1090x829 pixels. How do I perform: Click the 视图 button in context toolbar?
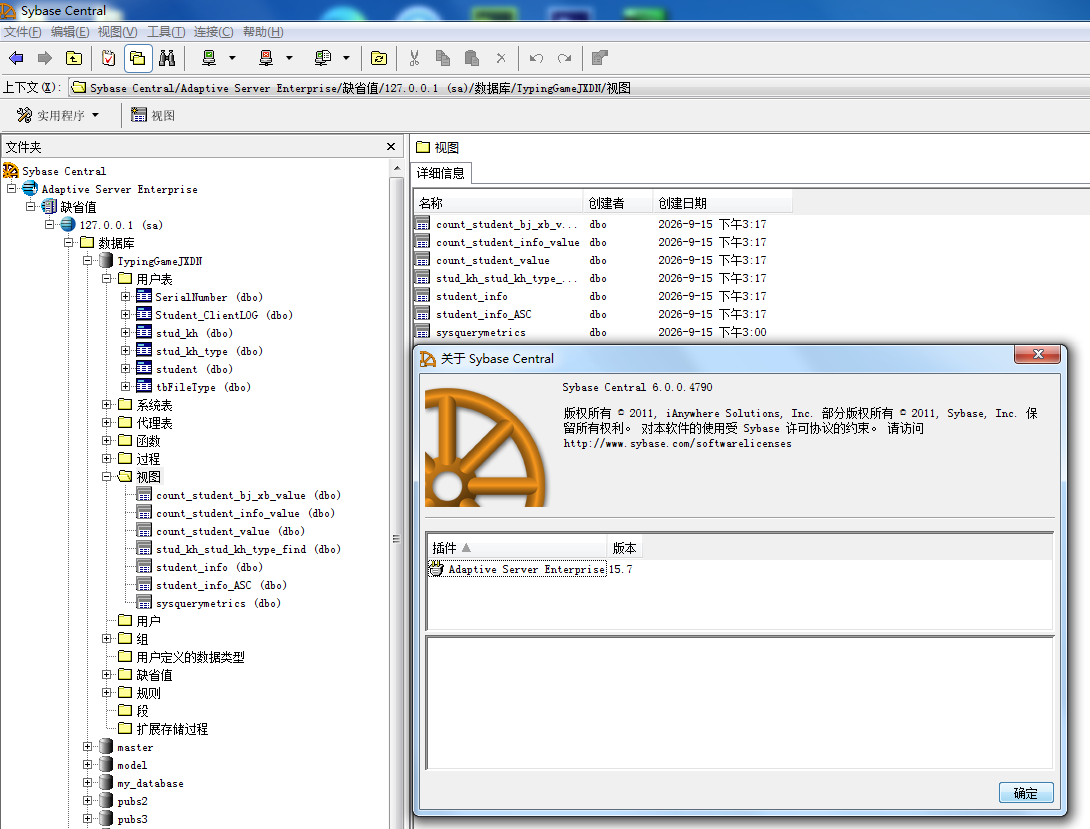click(x=153, y=115)
